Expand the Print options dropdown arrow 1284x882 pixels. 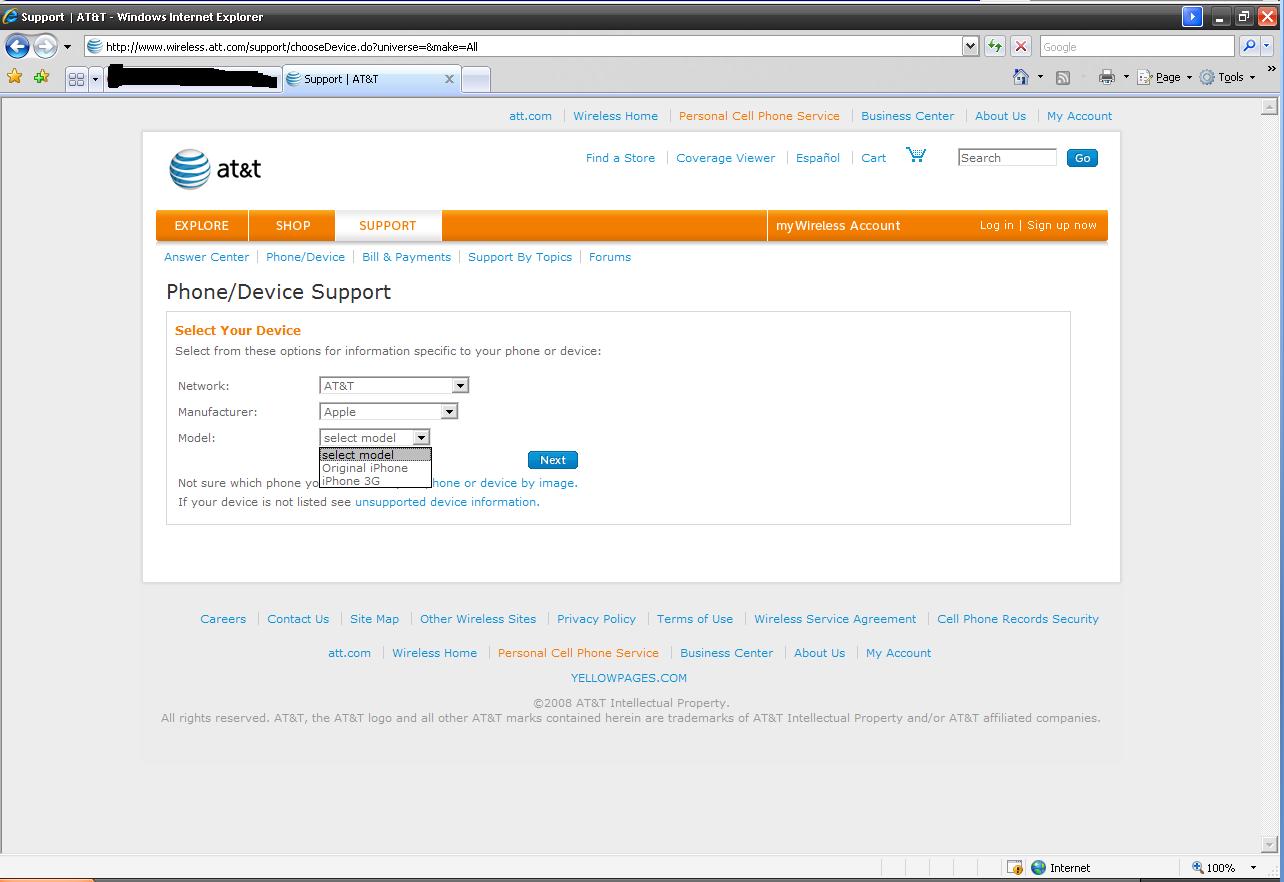[x=1126, y=77]
